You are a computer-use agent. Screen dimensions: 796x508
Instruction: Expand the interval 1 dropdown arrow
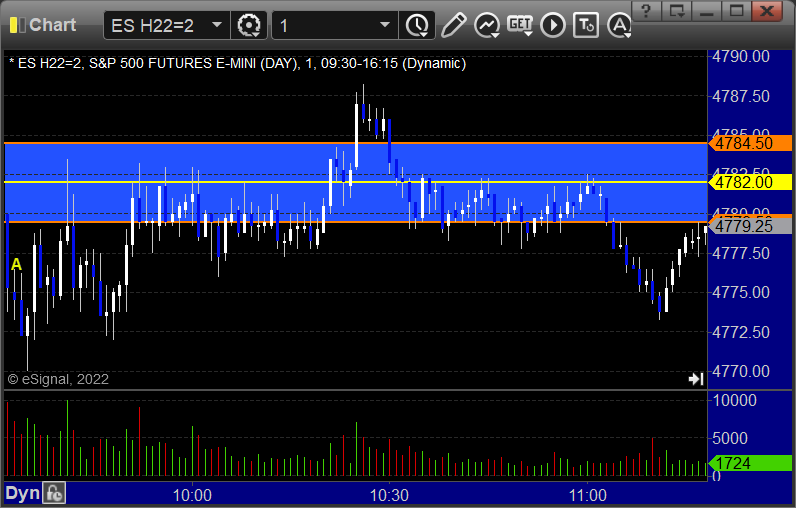point(385,25)
